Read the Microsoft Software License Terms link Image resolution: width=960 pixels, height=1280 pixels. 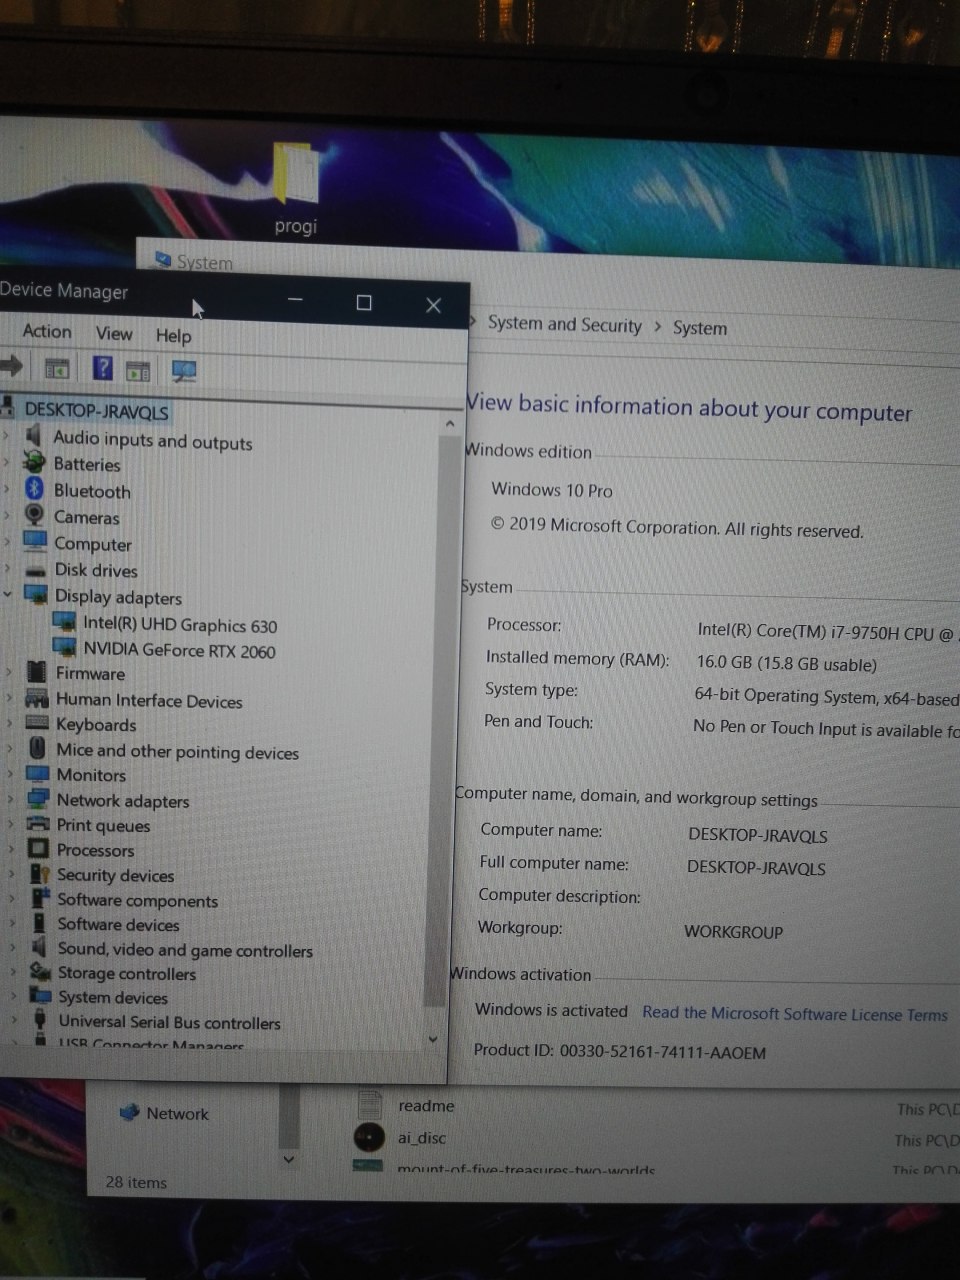point(795,1014)
